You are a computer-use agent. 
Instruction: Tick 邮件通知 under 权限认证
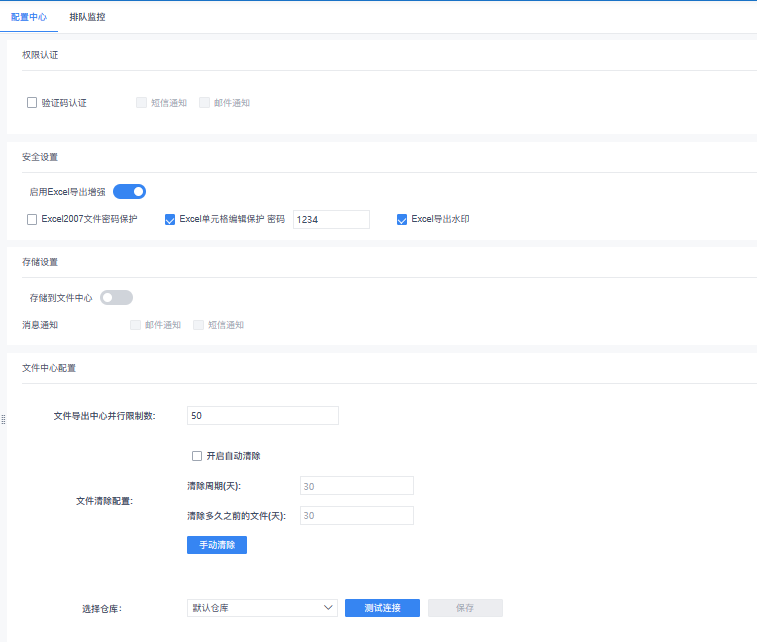tap(204, 103)
